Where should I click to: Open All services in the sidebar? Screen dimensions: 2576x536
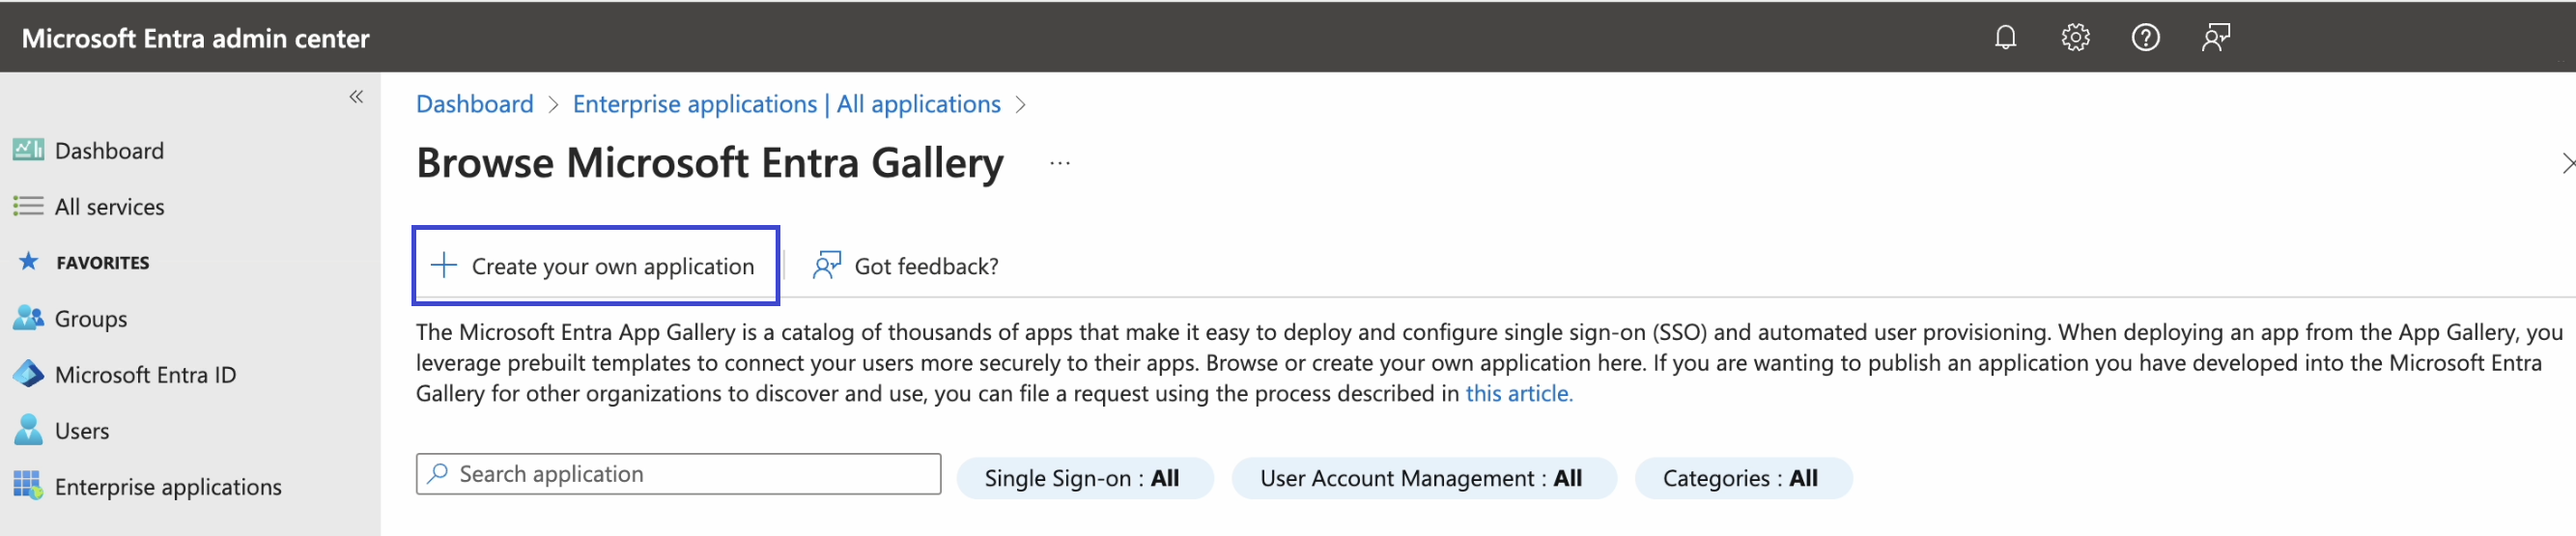[x=109, y=207]
